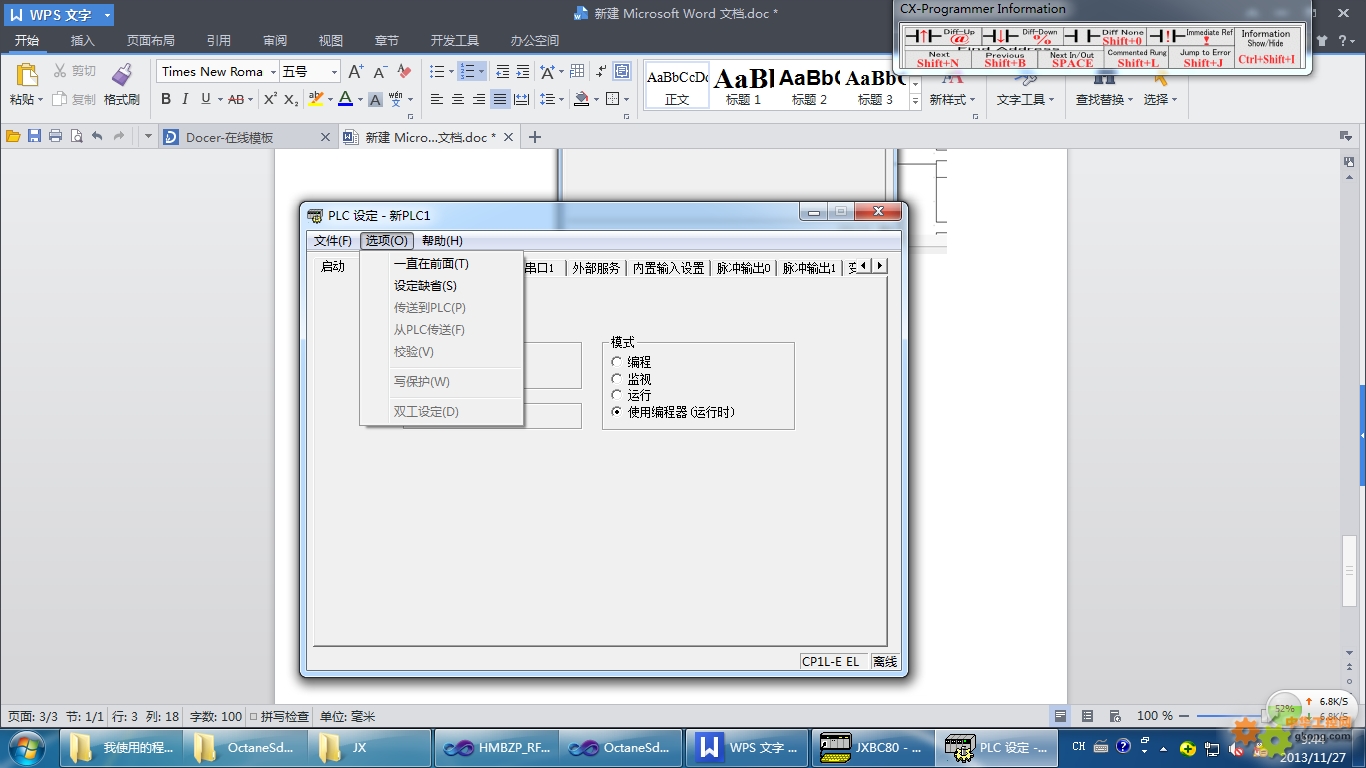
Task: Open the 页面布局 ribbon tab
Action: click(150, 40)
